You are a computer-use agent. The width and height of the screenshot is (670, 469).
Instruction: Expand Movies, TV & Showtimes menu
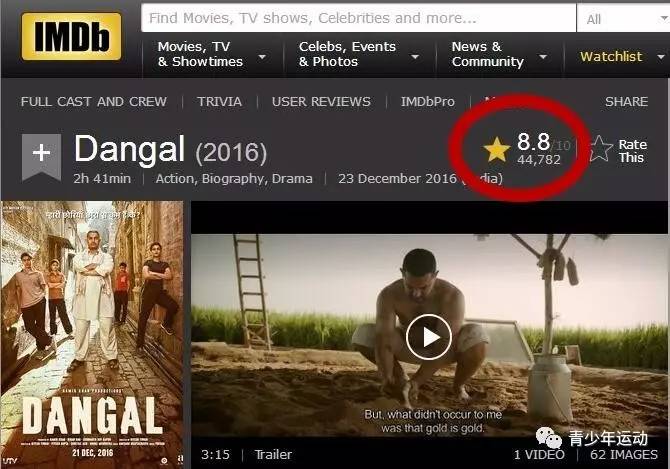(212, 54)
